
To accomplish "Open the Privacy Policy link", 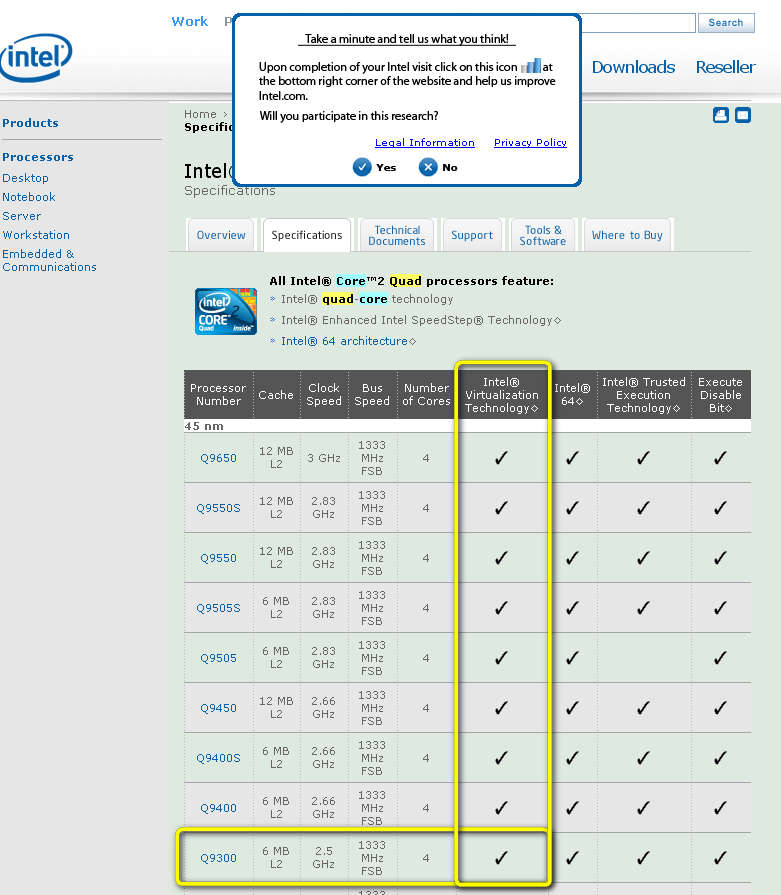I will pyautogui.click(x=530, y=143).
